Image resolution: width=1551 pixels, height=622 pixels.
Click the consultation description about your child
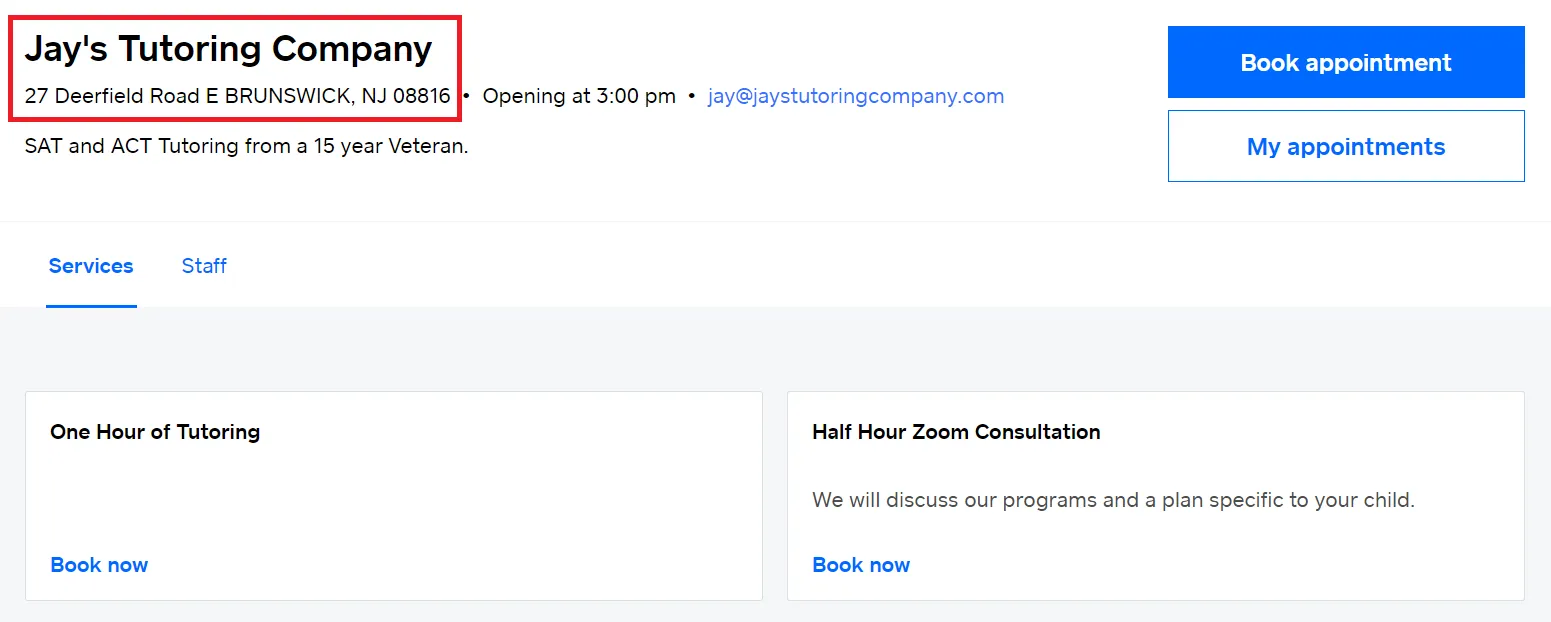(x=1113, y=500)
